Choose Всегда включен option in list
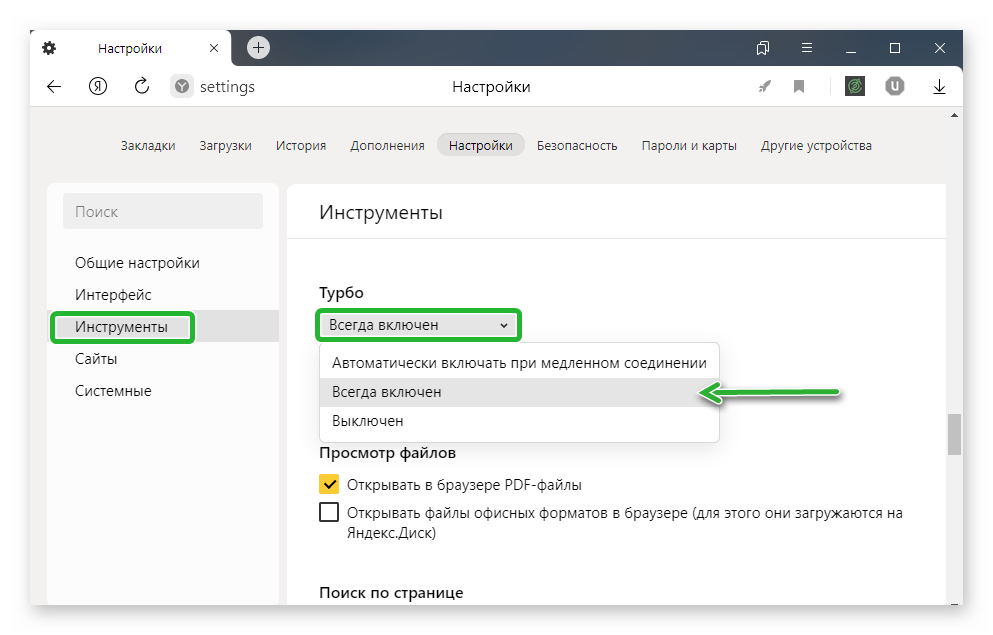The image size is (993, 635). point(519,392)
